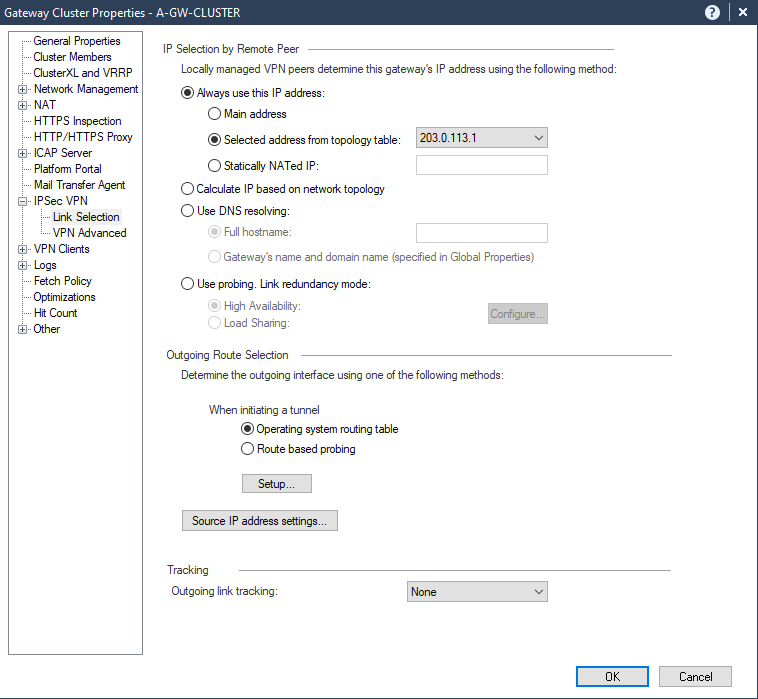Enable Use DNS resolving option

188,211
